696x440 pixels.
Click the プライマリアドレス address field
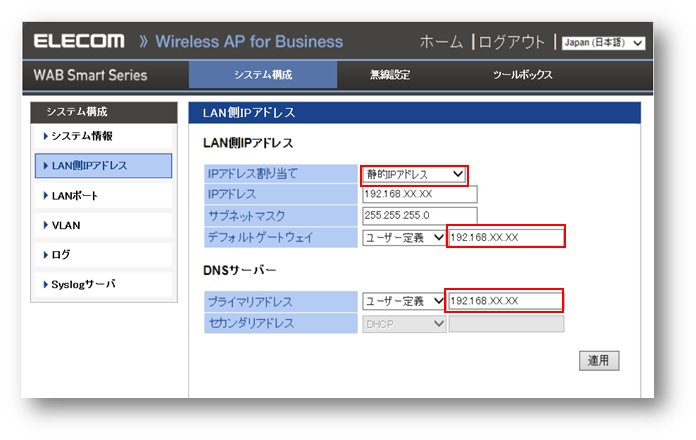(x=505, y=301)
